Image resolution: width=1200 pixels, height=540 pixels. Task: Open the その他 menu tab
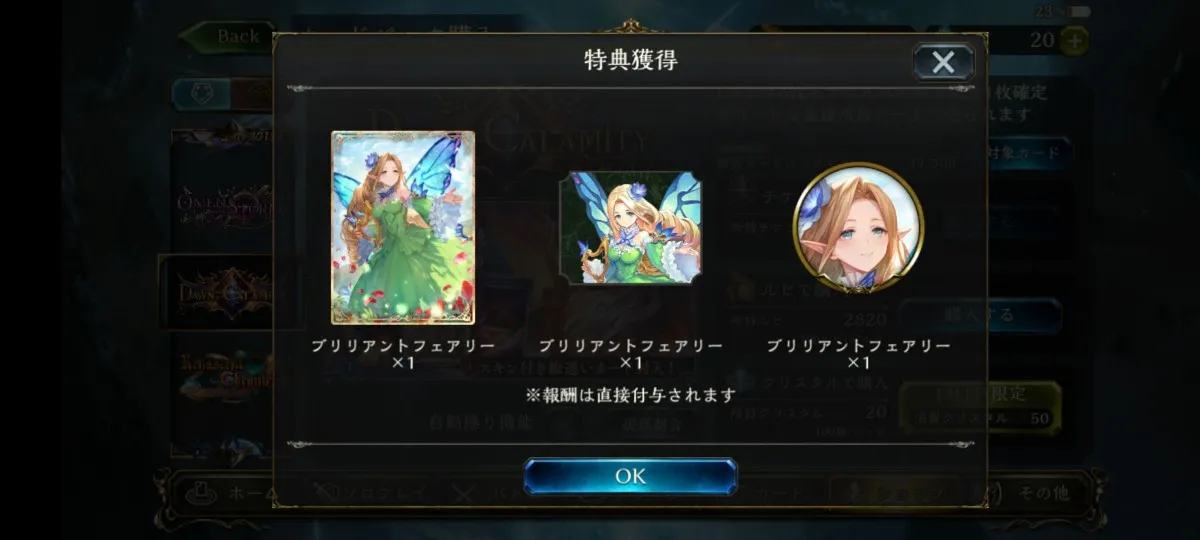pyautogui.click(x=1045, y=493)
